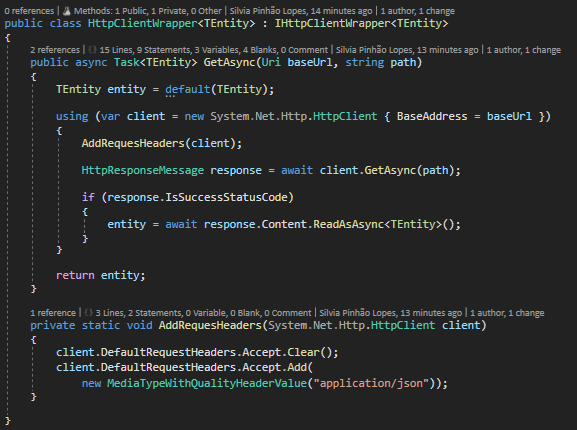Click the 'default' keyword with dotted underline
This screenshot has width=577, height=430.
(x=188, y=89)
